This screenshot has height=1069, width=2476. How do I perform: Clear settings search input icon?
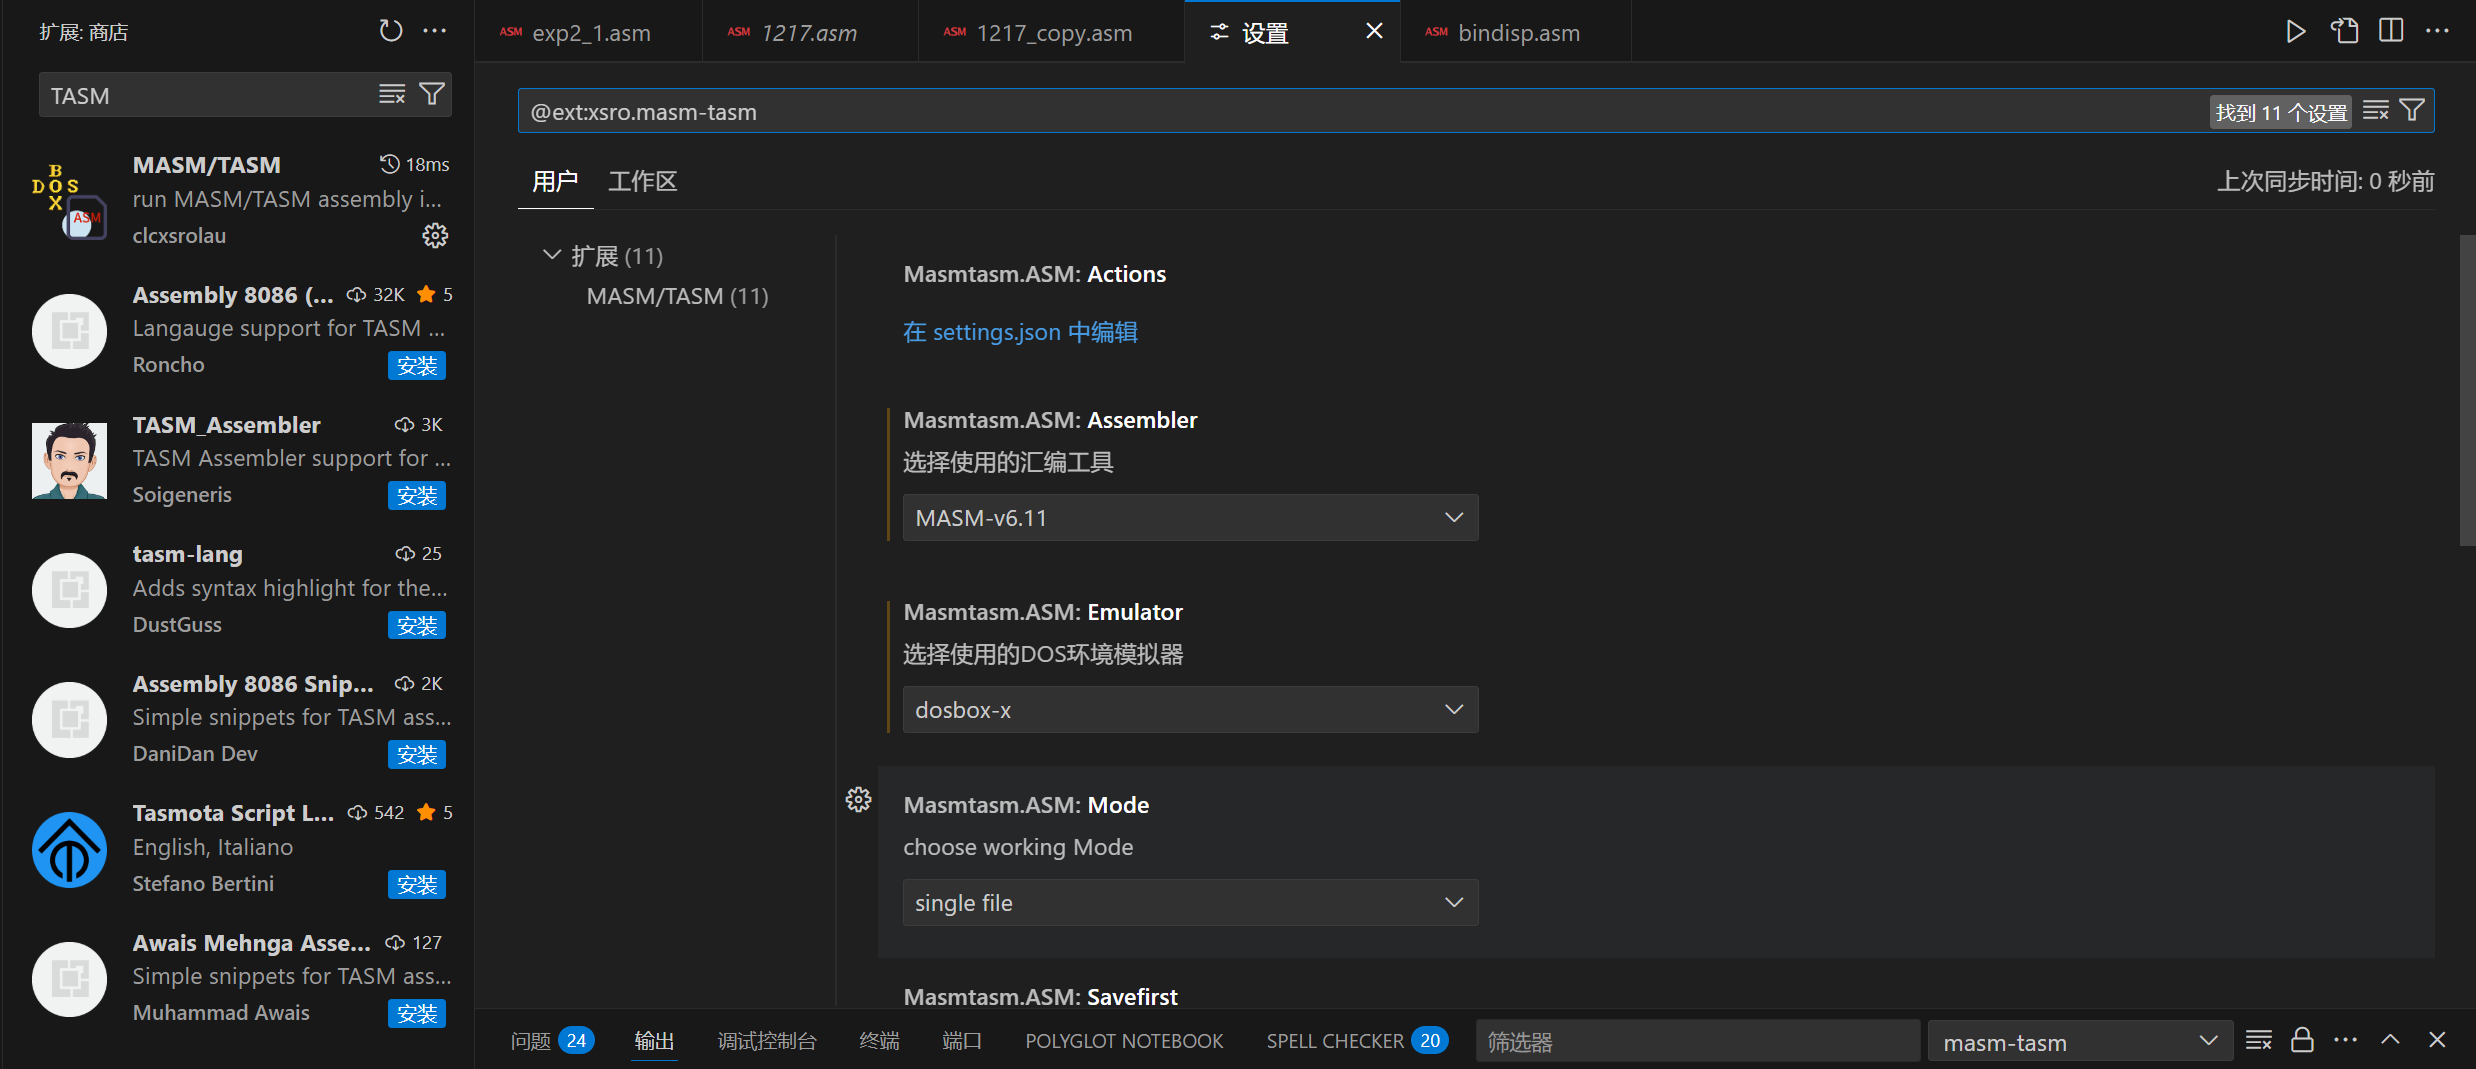2376,111
